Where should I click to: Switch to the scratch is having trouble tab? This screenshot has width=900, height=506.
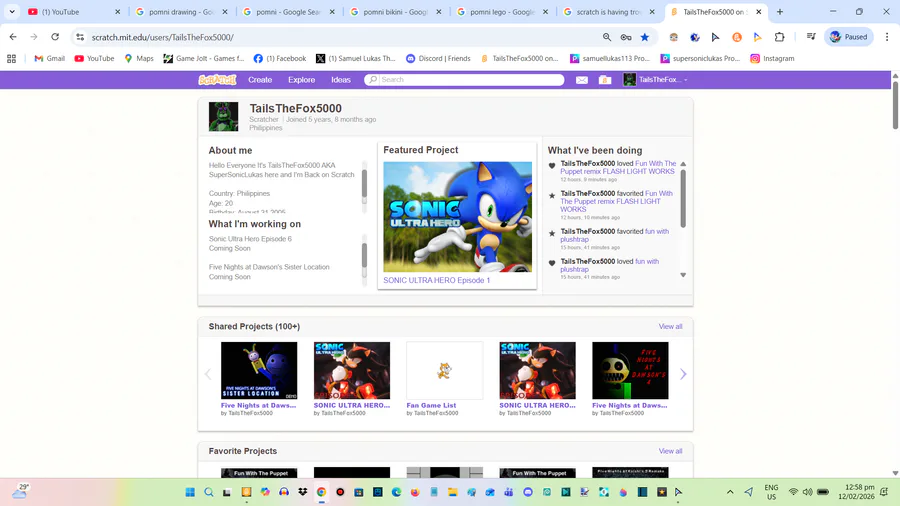609,11
